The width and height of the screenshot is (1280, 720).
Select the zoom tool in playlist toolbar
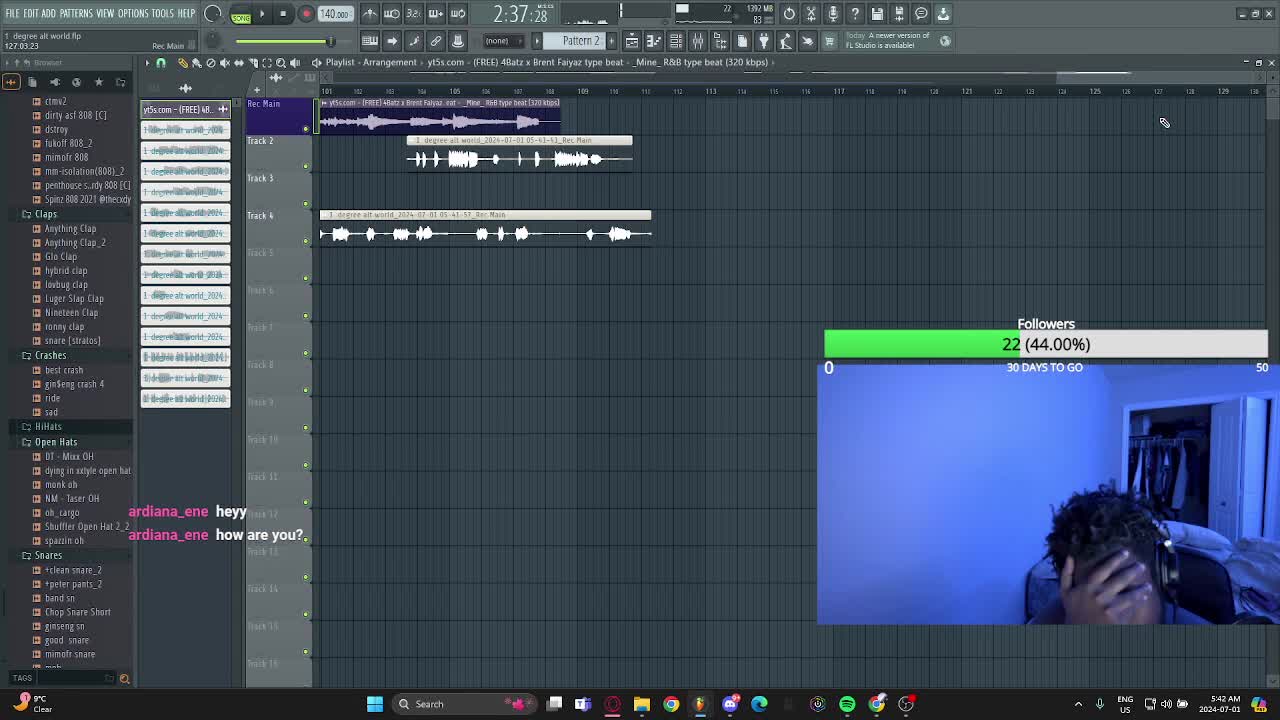click(280, 63)
